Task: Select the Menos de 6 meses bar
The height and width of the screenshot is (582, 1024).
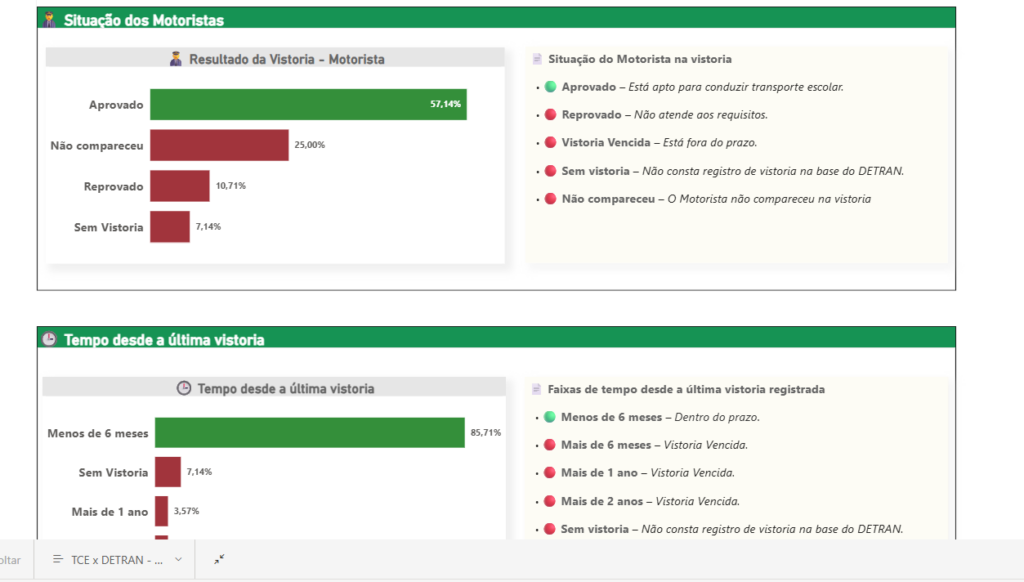Action: click(x=309, y=432)
